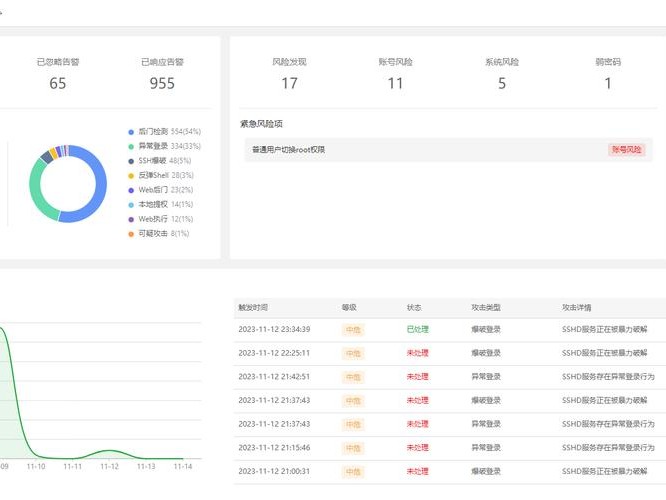This screenshot has height=500, width=666.
Task: Click the green 已处理 status
Action: (418, 330)
